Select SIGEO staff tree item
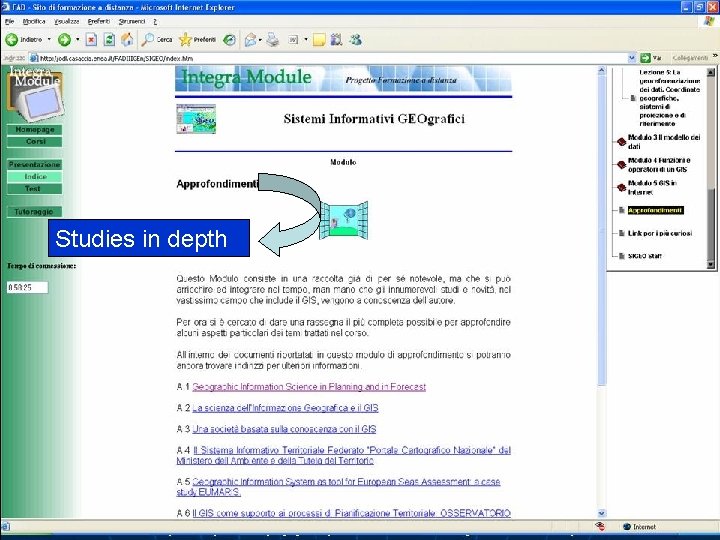The height and width of the screenshot is (540, 720). [x=645, y=256]
